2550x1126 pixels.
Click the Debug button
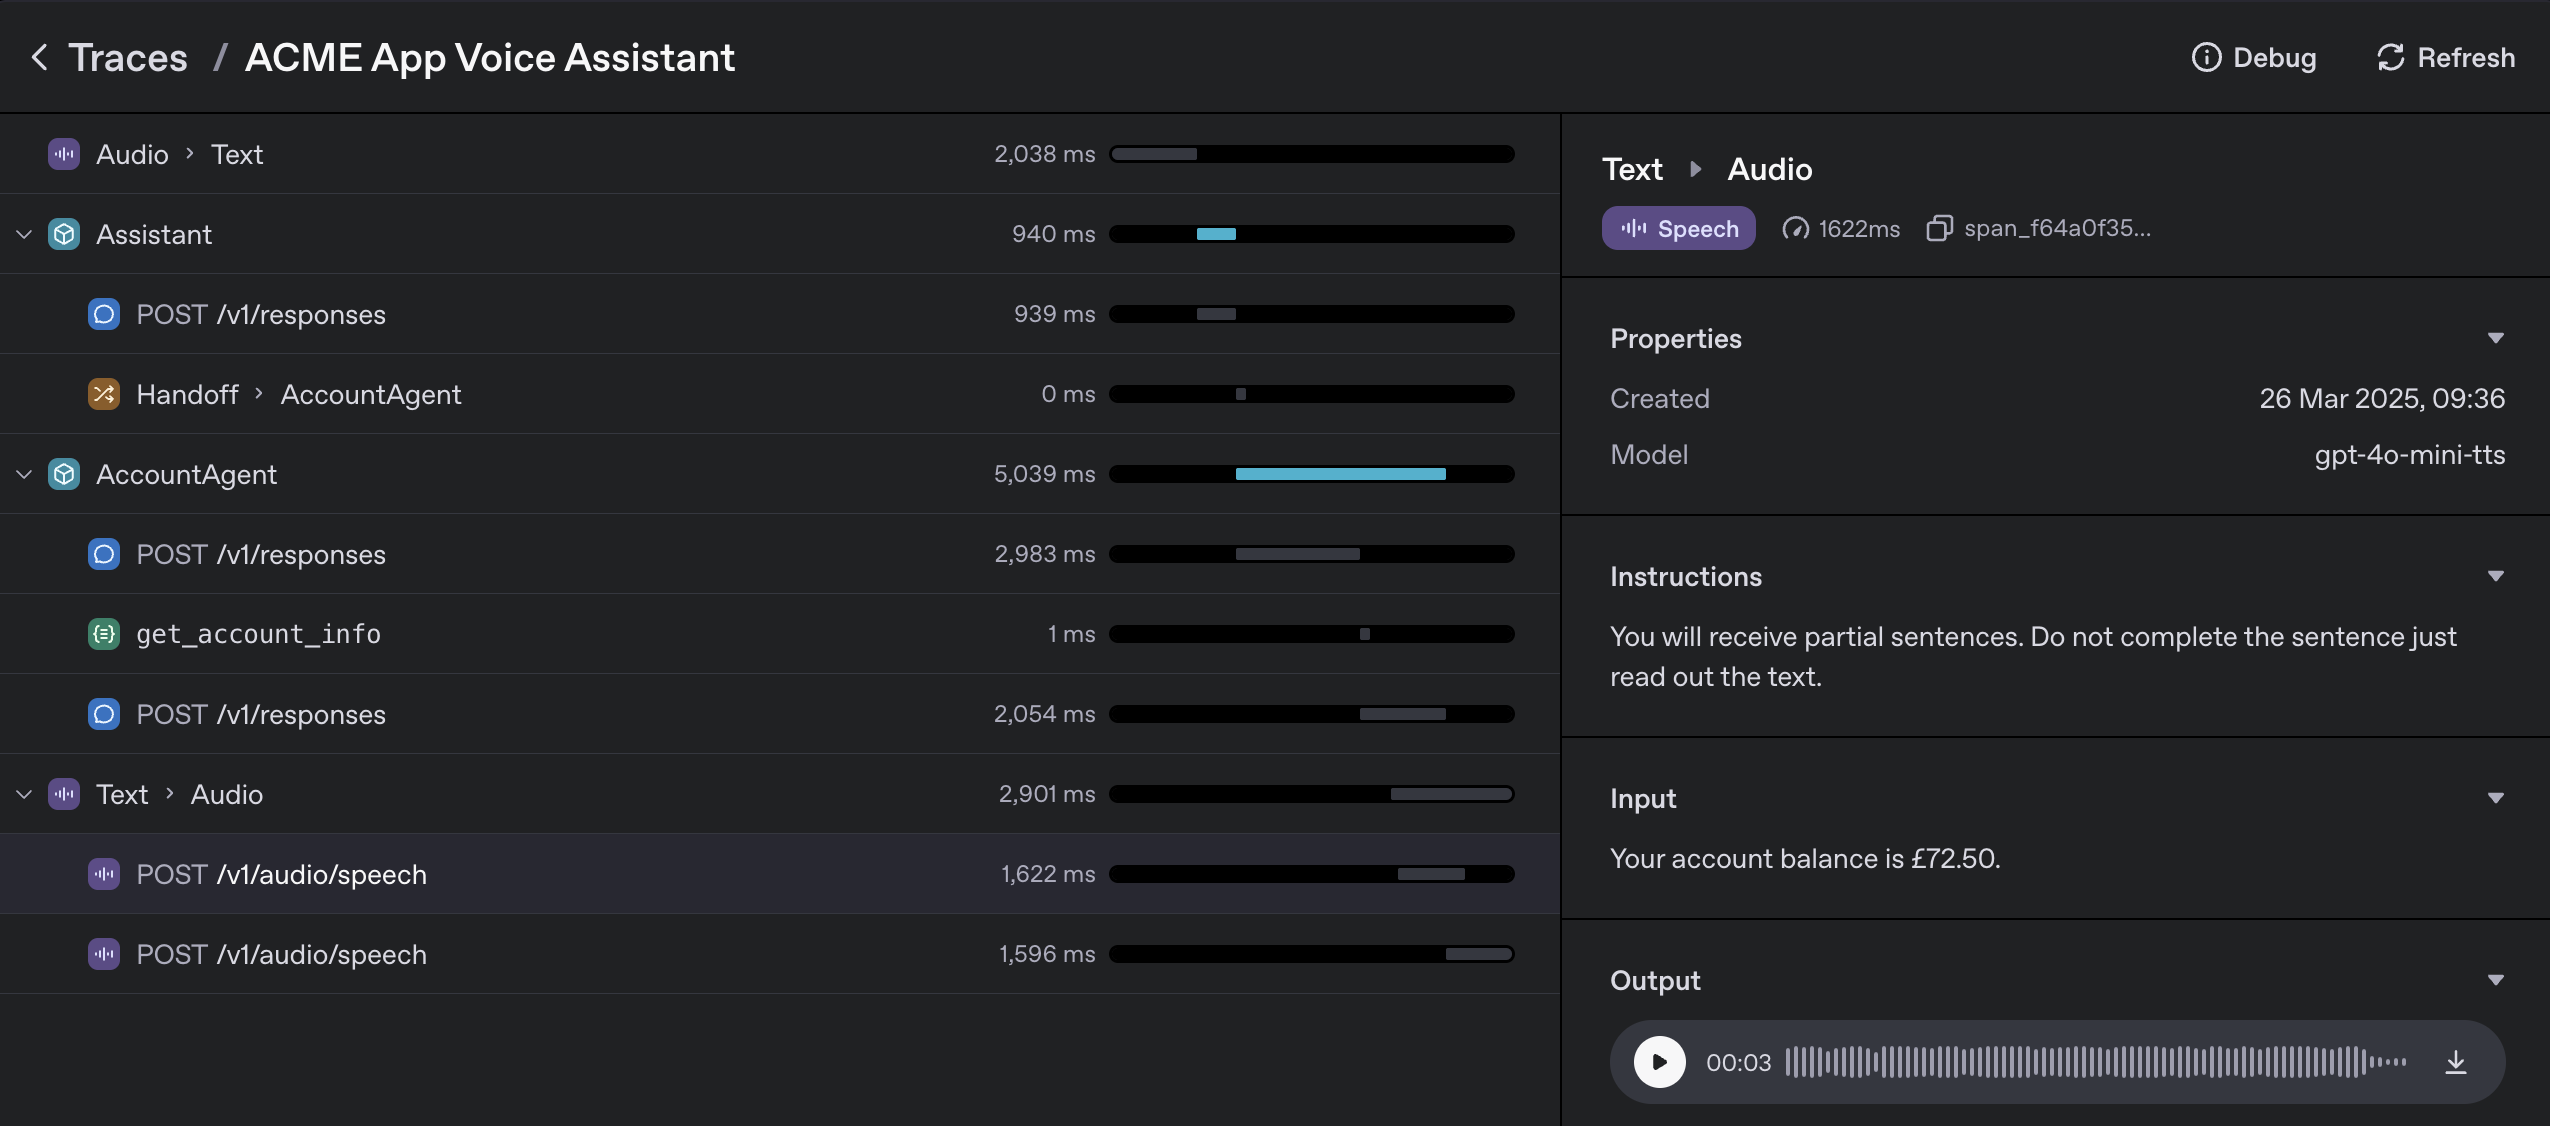pos(2254,57)
